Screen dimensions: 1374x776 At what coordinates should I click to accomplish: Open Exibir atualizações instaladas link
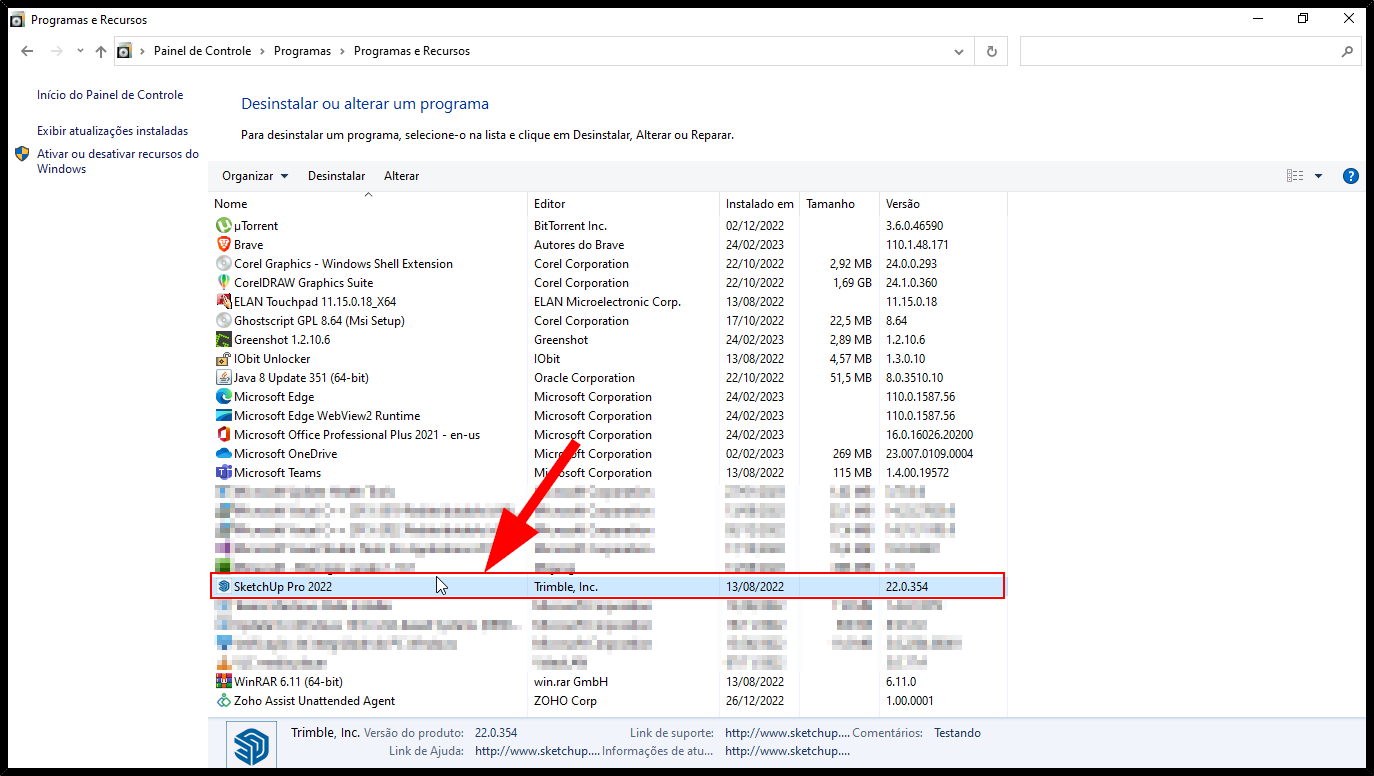coord(112,131)
